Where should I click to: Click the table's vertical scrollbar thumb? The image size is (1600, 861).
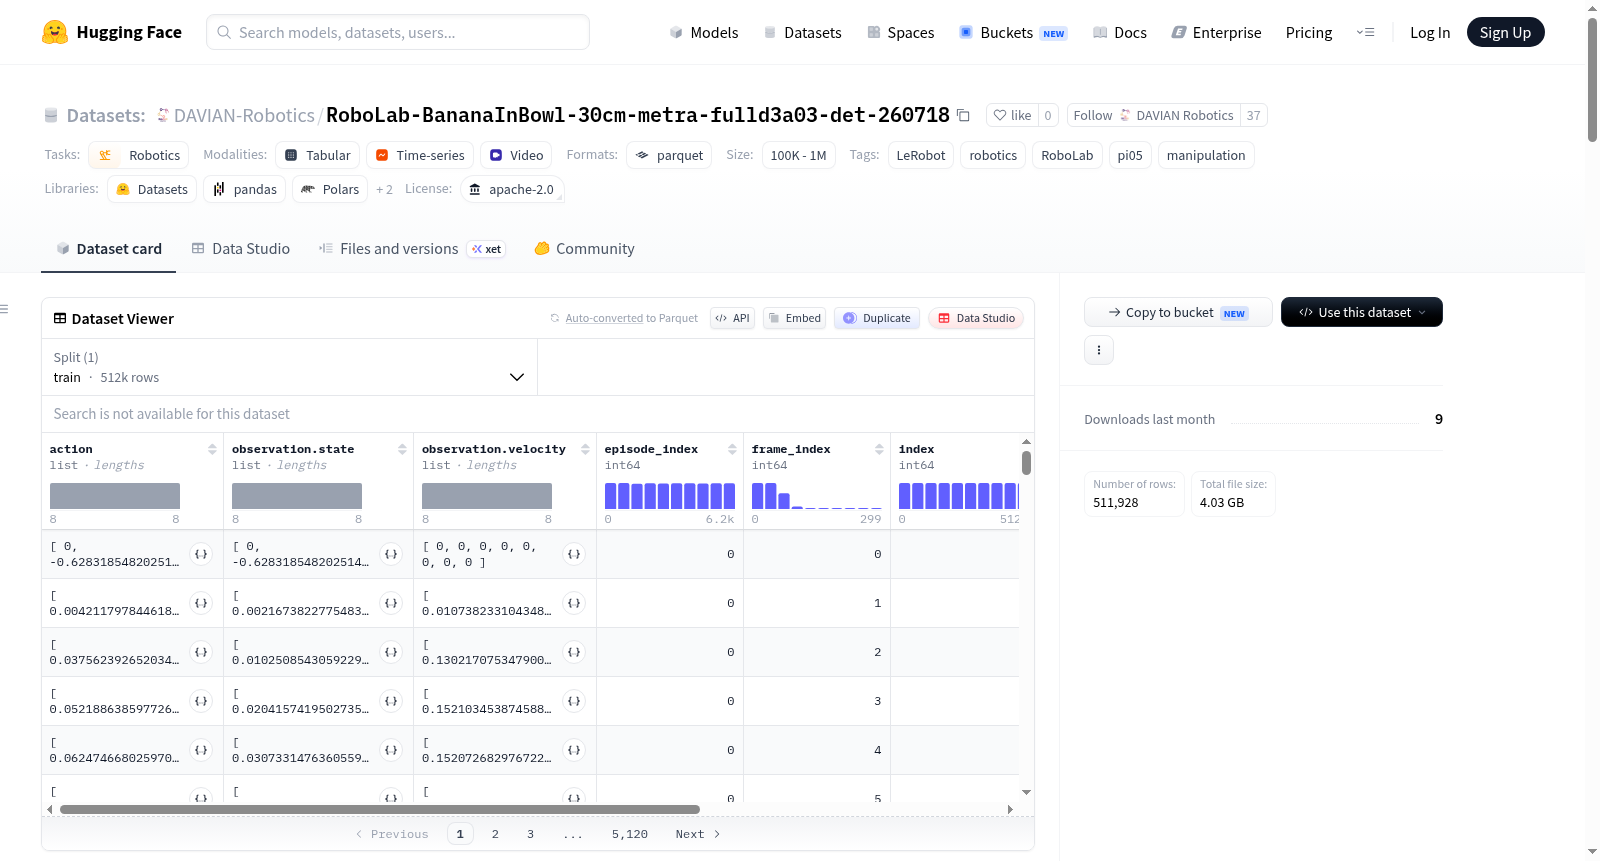[x=1026, y=463]
